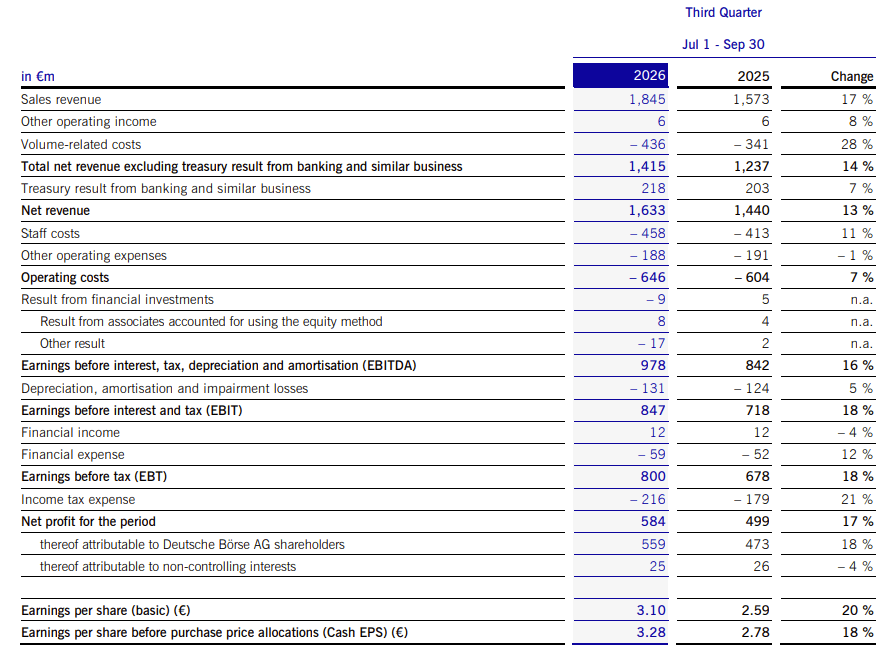Click the 'Other result' row label
The width and height of the screenshot is (882, 654).
point(73,344)
